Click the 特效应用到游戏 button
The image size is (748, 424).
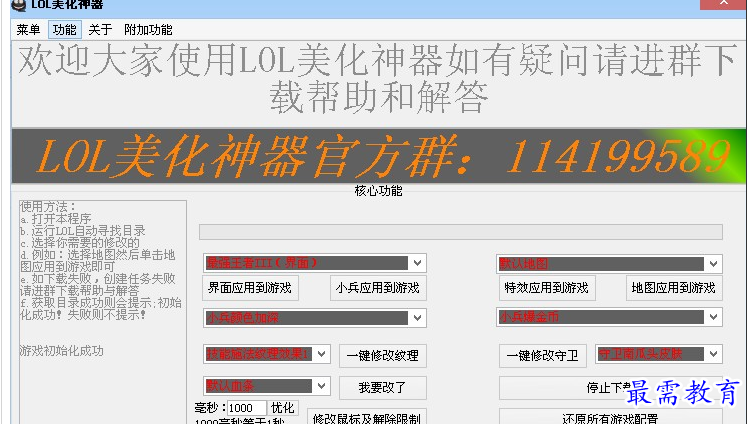pyautogui.click(x=547, y=288)
